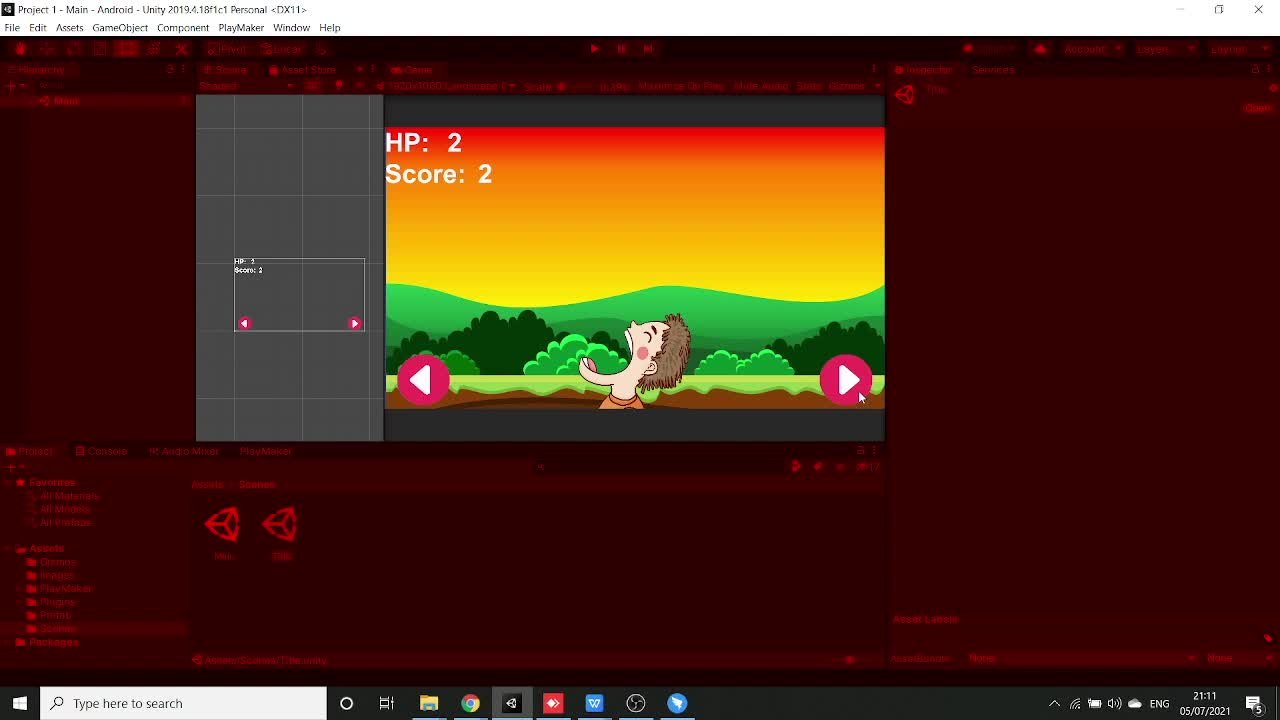
Task: Select the Rotate tool
Action: [x=74, y=49]
